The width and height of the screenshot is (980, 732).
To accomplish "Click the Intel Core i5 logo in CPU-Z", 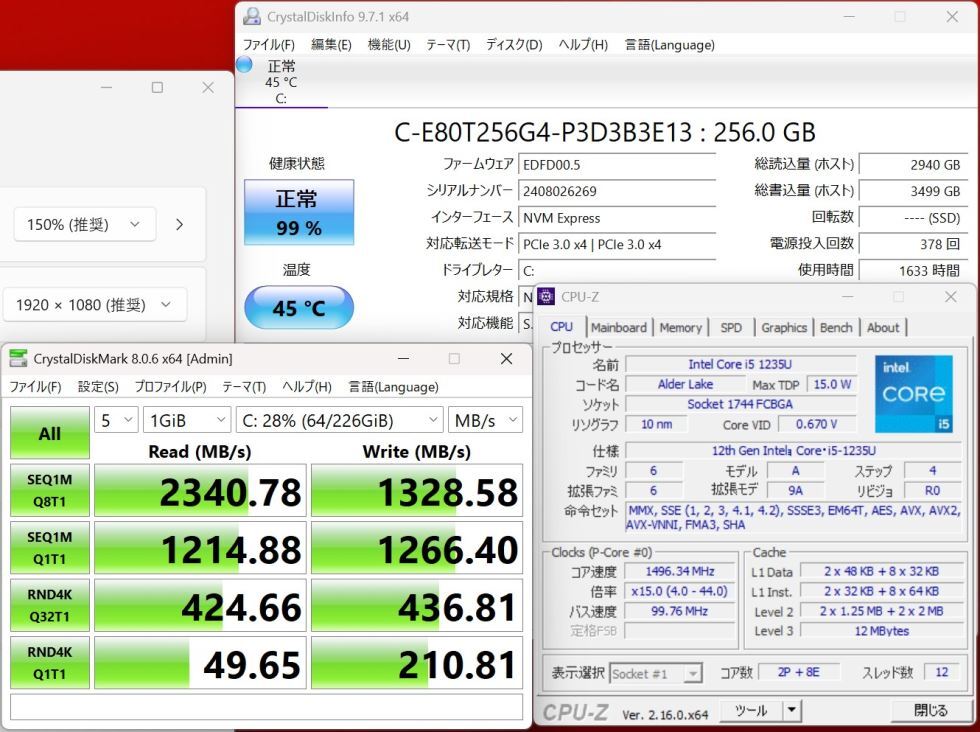I will (x=913, y=393).
